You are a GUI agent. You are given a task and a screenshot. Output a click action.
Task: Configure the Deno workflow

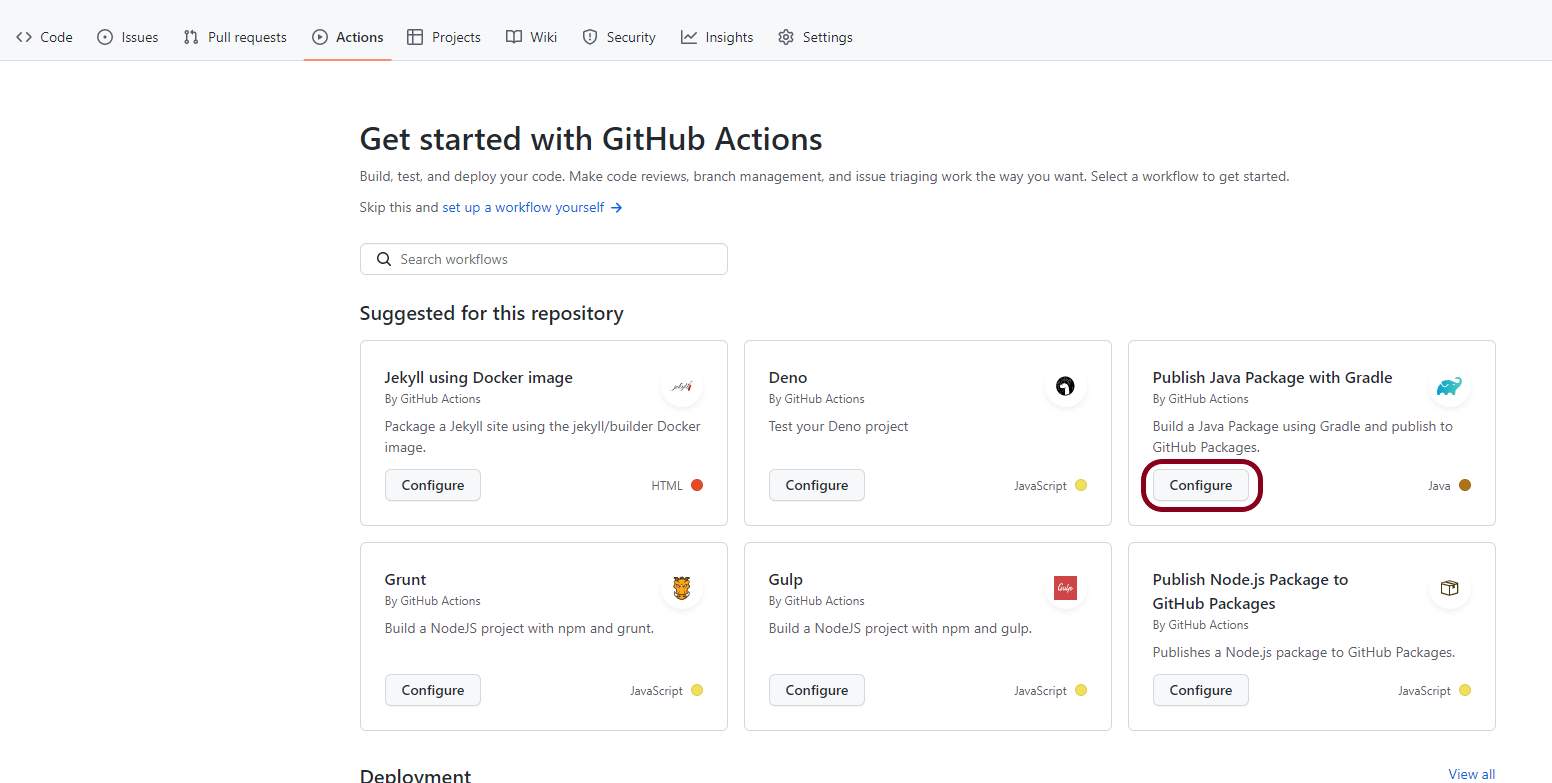(817, 485)
